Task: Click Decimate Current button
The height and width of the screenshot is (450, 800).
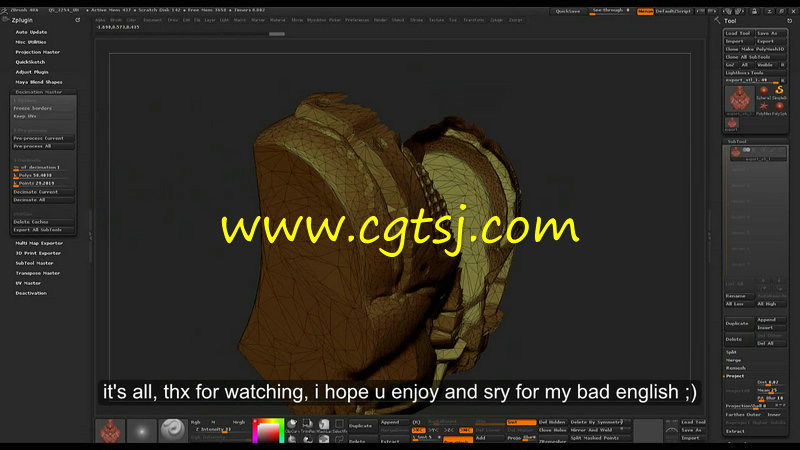Action: click(43, 192)
